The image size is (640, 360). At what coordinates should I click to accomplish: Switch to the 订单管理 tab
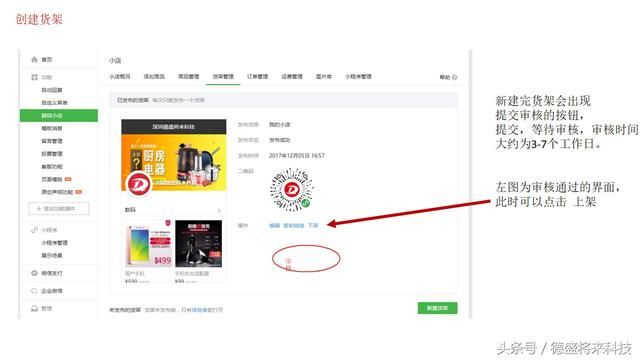pos(258,76)
